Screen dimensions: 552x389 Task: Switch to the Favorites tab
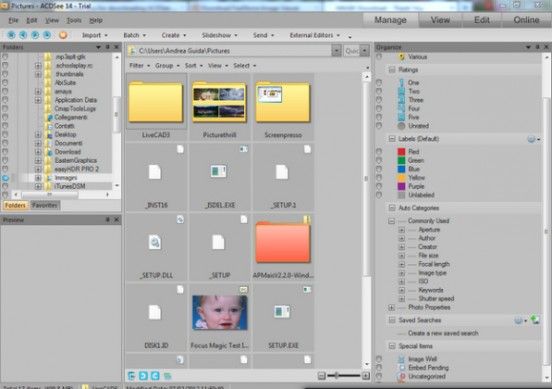pyautogui.click(x=44, y=205)
